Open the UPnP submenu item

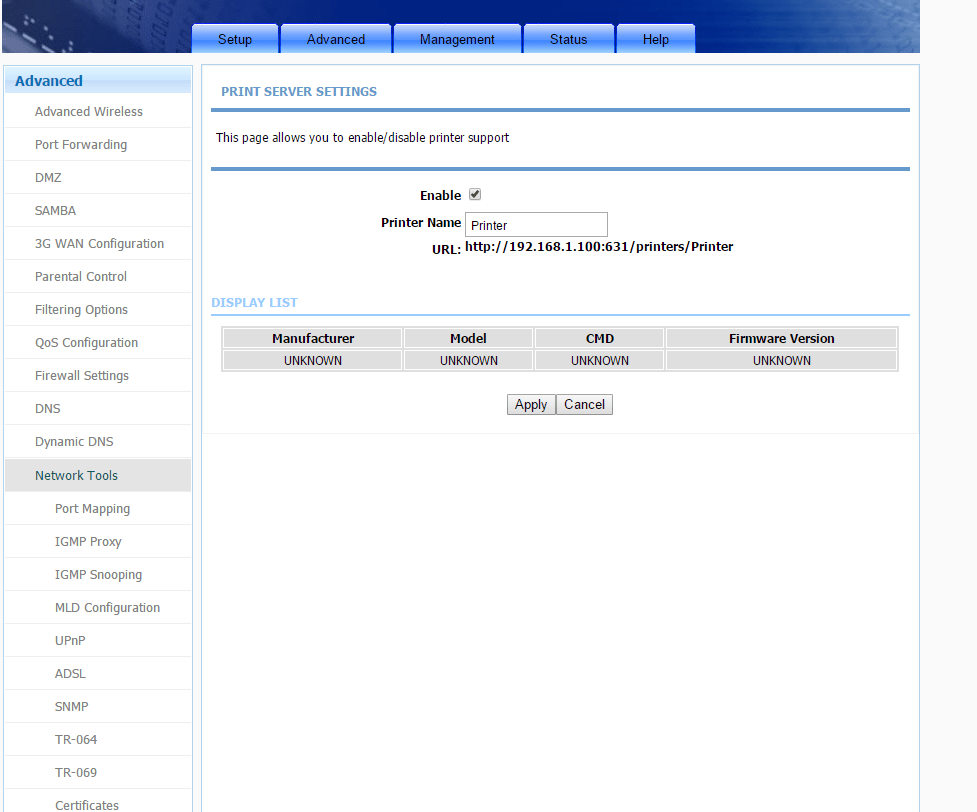[x=70, y=641]
